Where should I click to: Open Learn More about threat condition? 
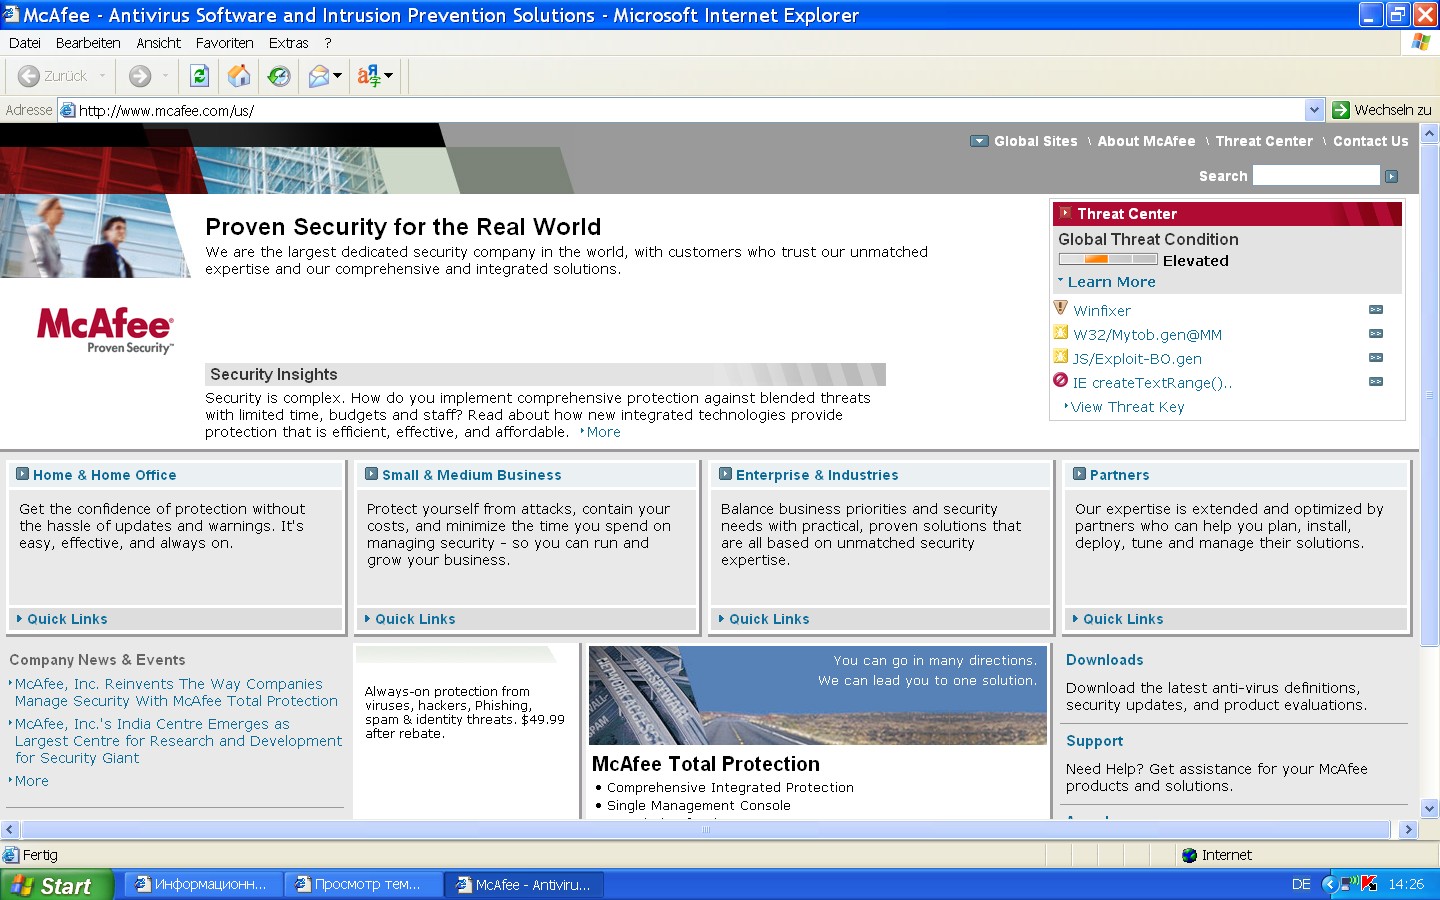pos(1111,282)
